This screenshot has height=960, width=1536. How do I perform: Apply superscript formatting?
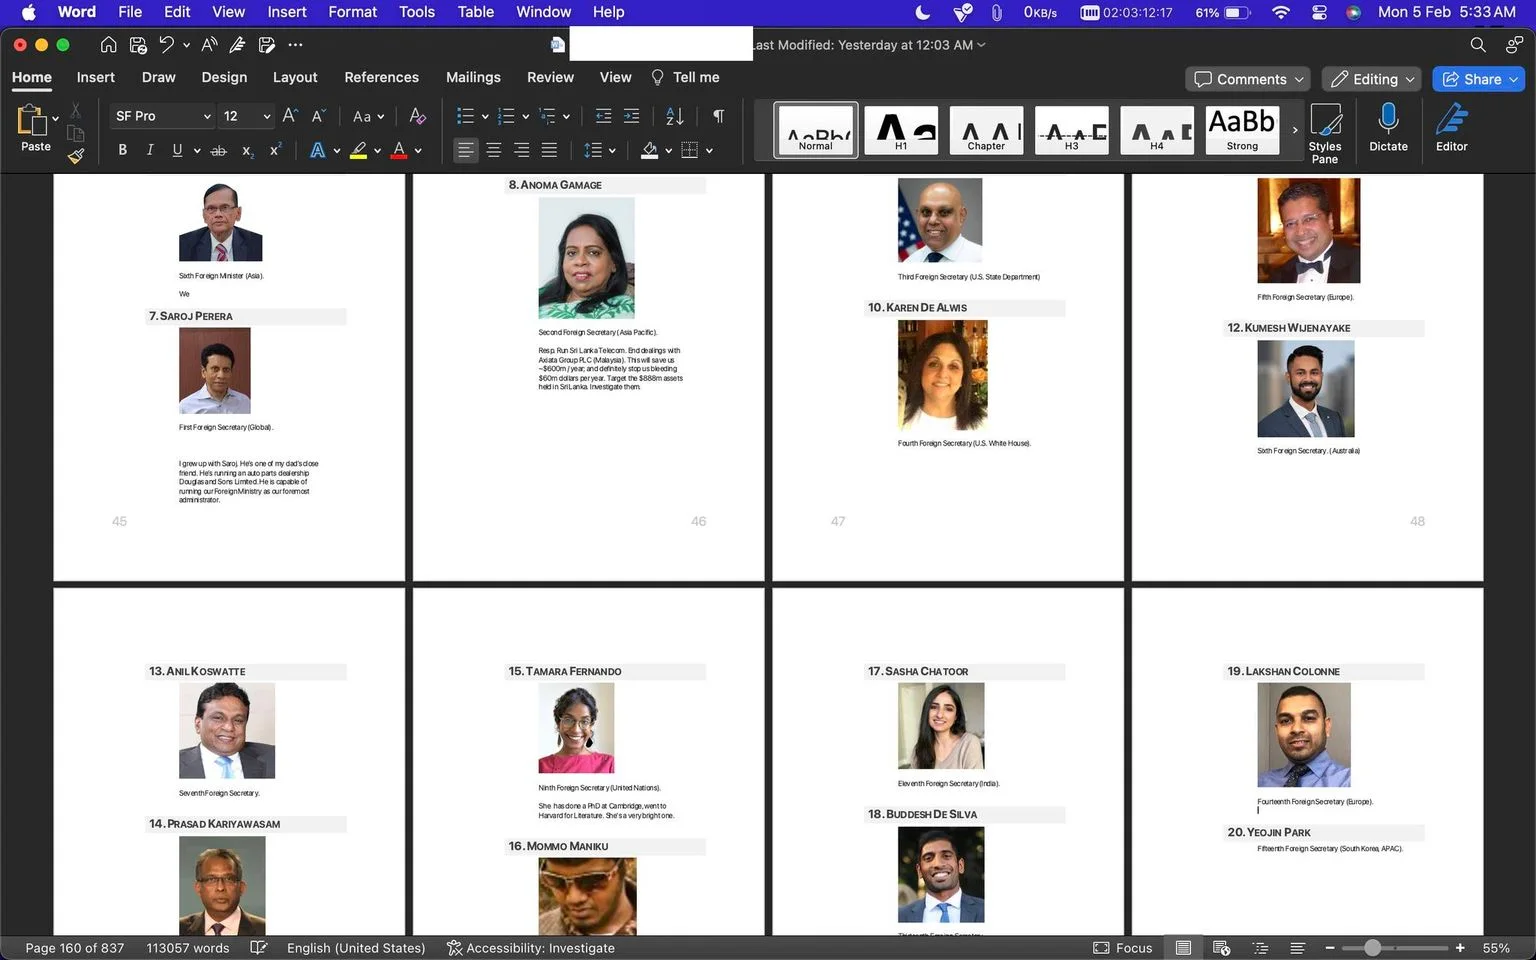click(x=275, y=150)
